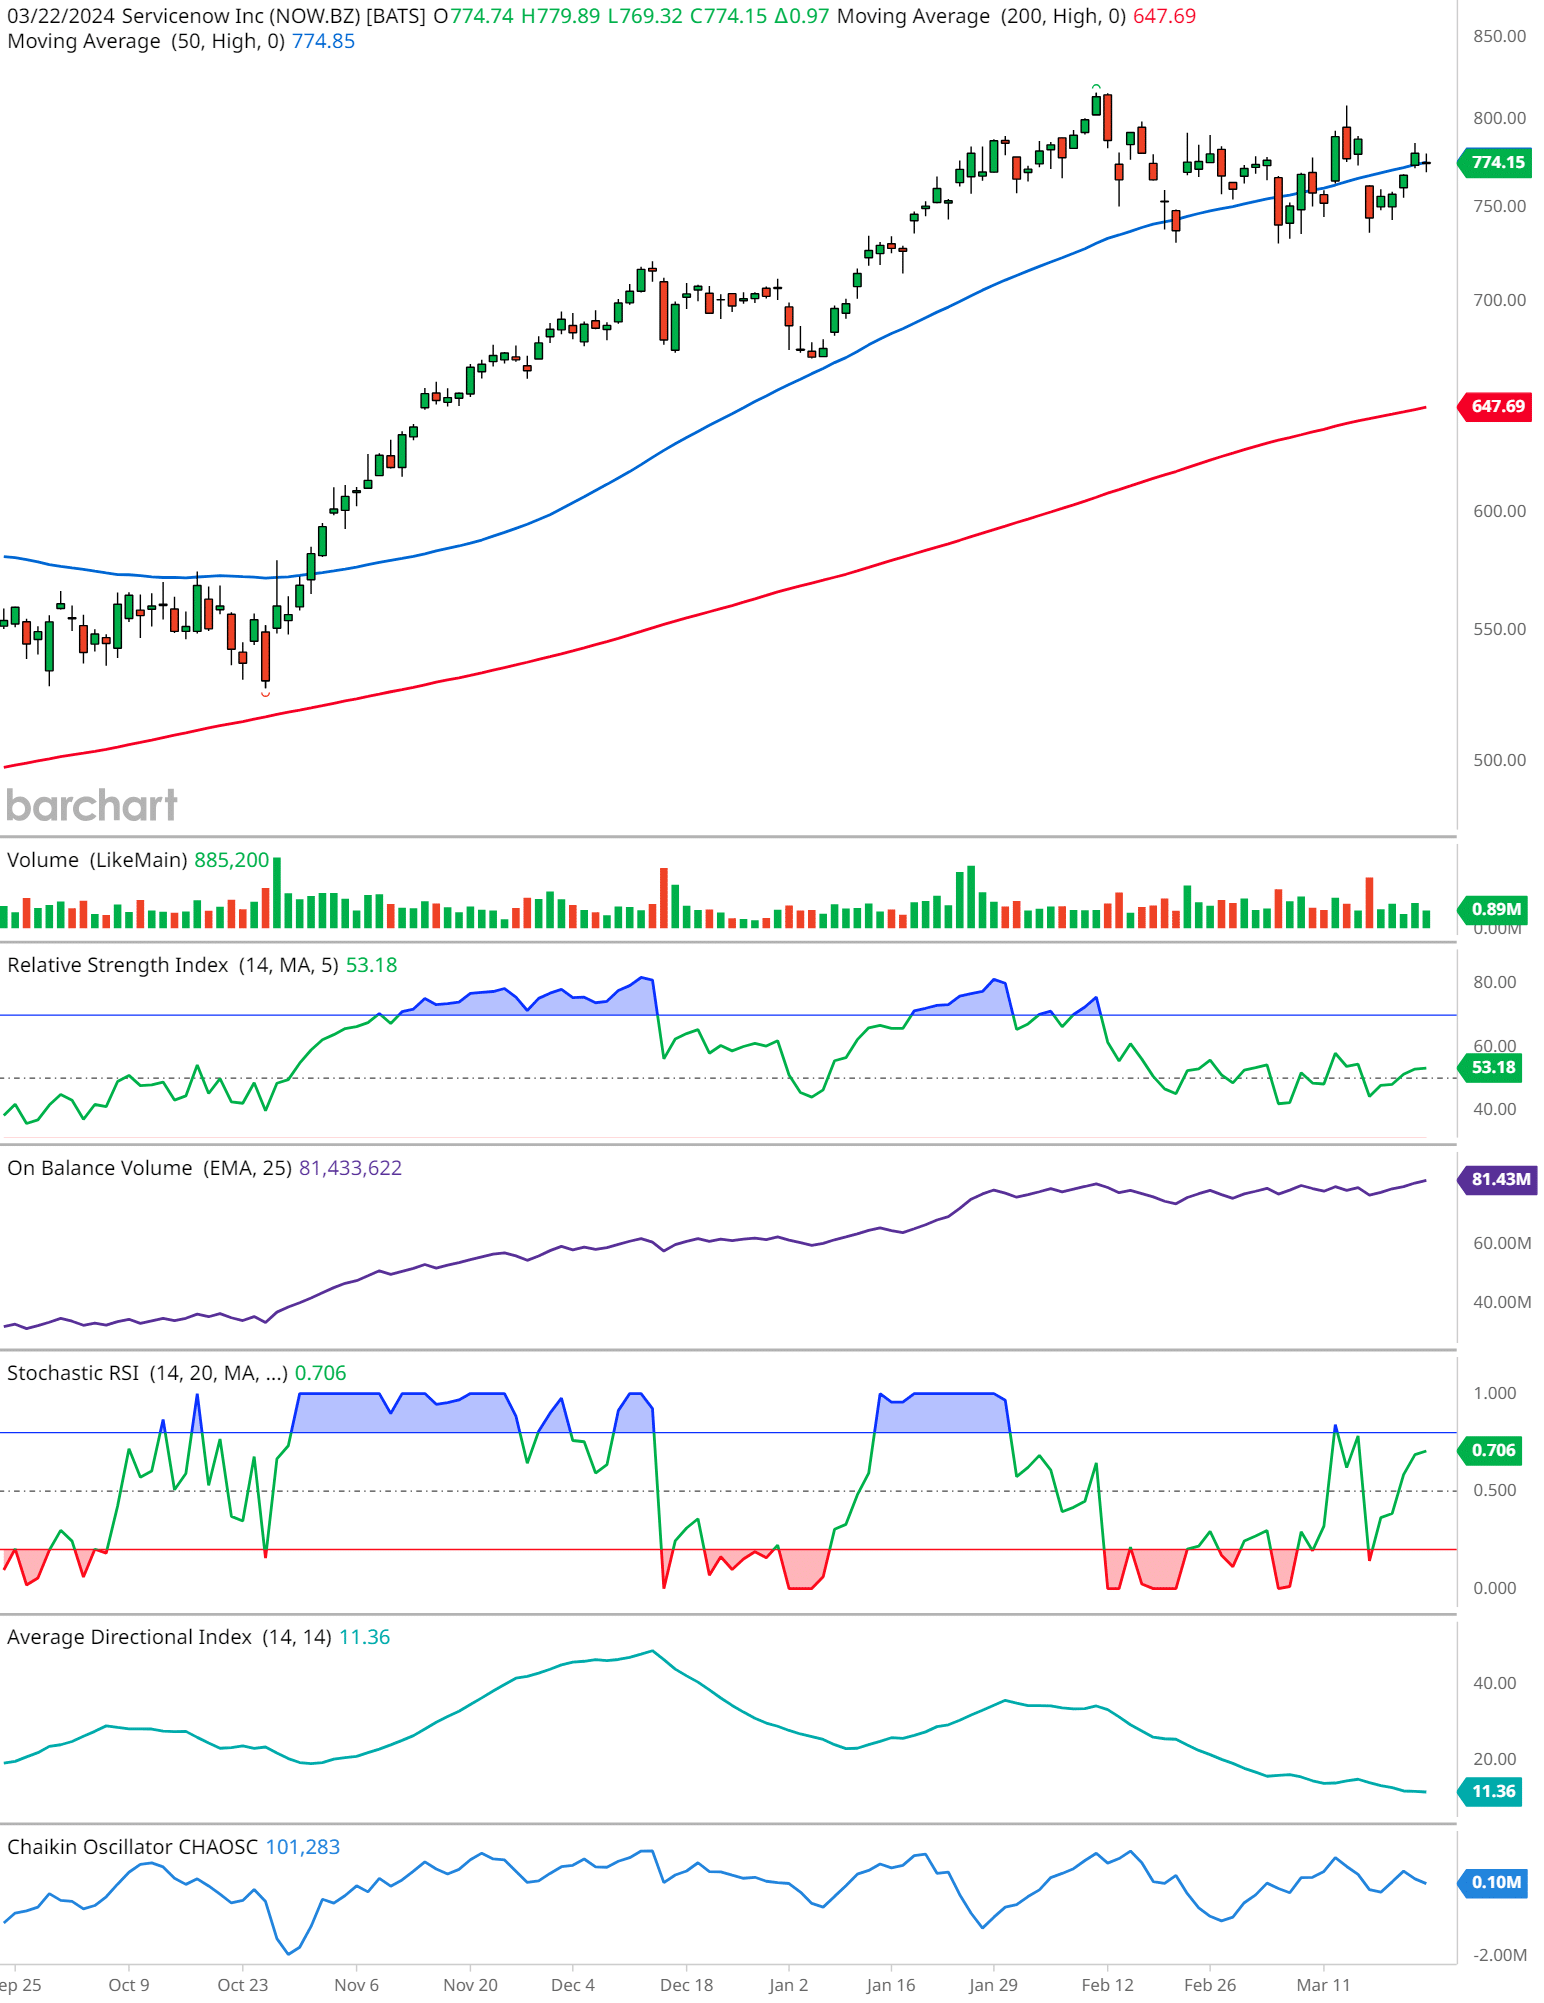This screenshot has height=2003, width=1544.
Task: Select the 0.706 Stochastic RSI axis tag
Action: (1492, 1450)
